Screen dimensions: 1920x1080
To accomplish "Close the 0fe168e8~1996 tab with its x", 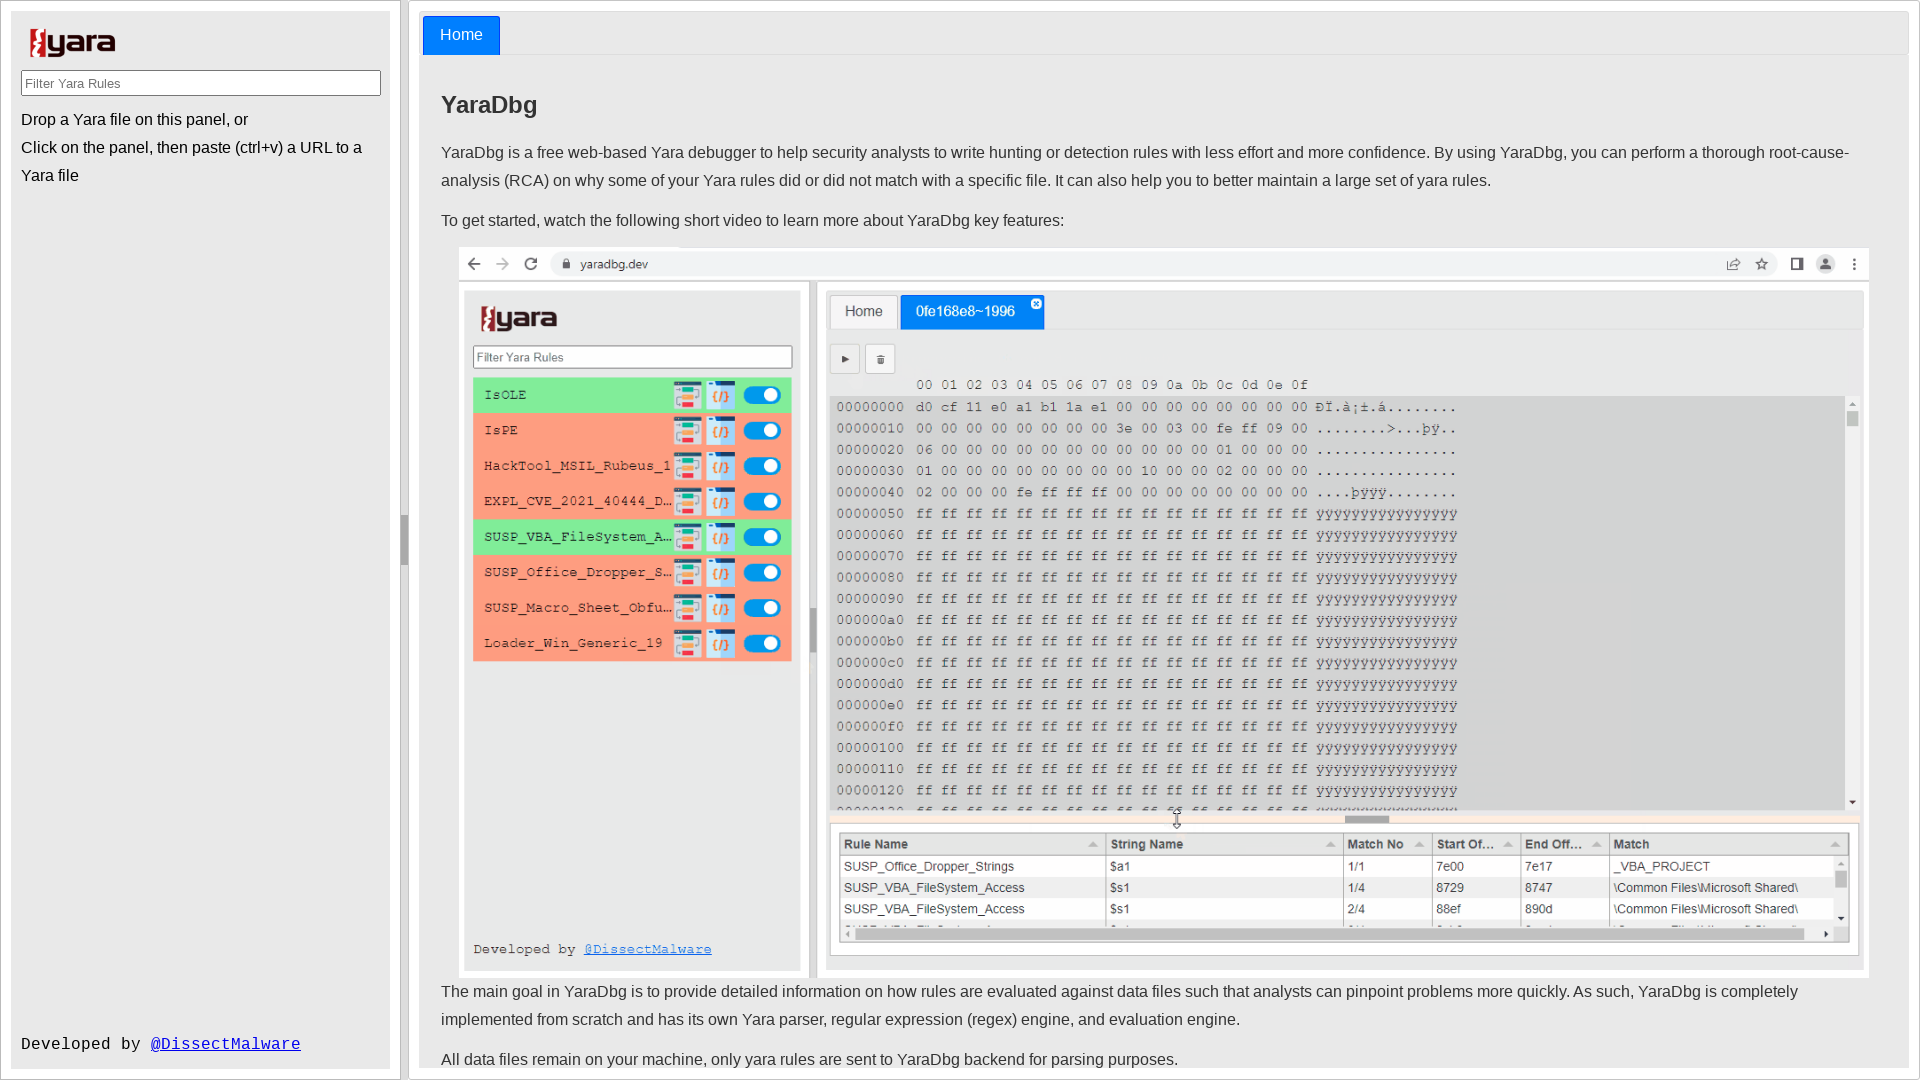I will pos(1036,304).
